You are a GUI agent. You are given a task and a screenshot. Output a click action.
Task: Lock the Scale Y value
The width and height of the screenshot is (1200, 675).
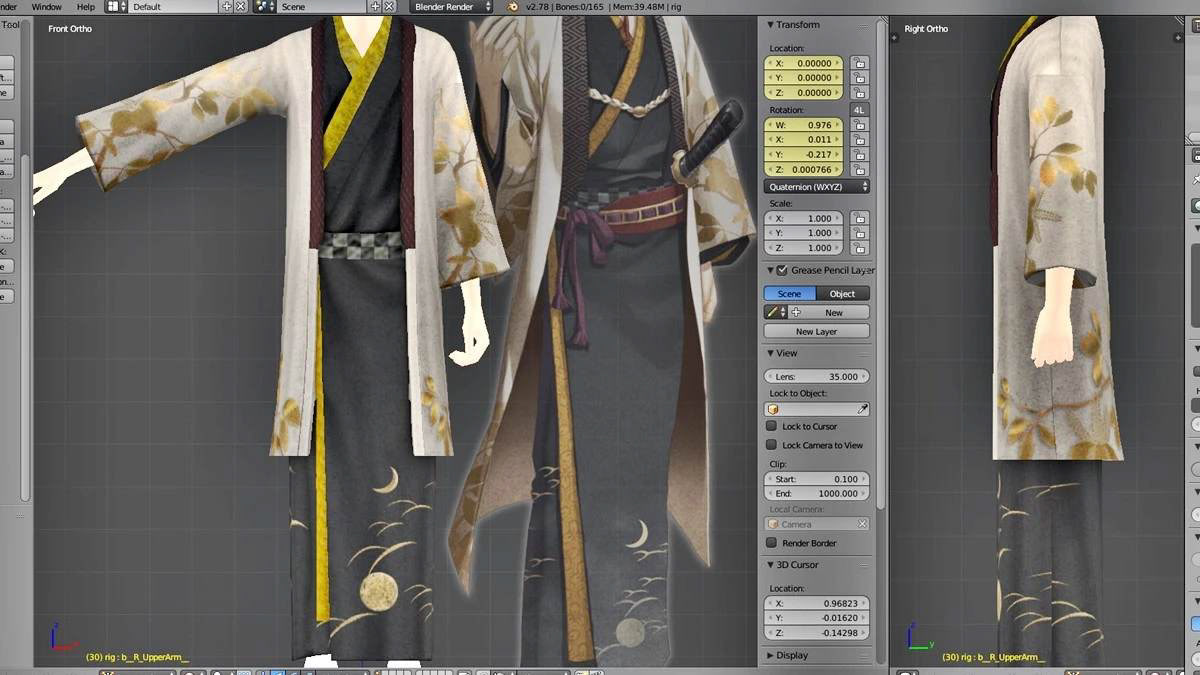(x=860, y=233)
